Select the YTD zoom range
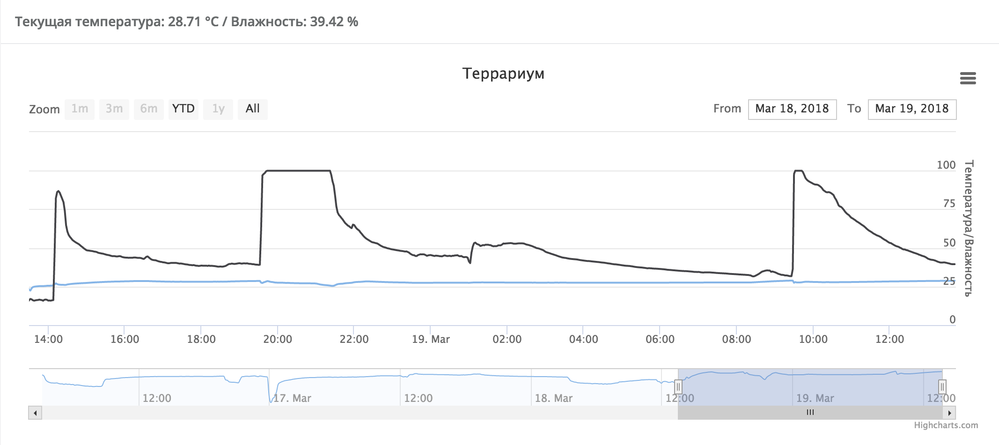The width and height of the screenshot is (999, 445). point(183,109)
